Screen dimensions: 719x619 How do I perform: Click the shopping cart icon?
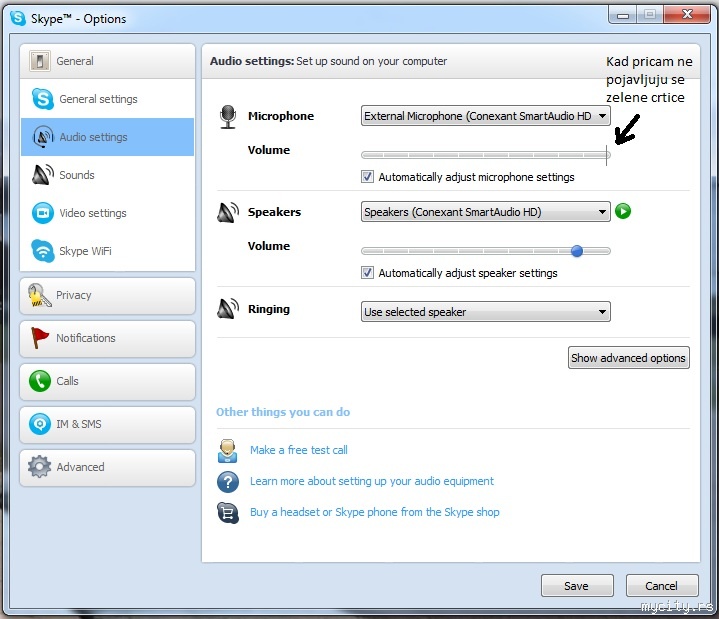[228, 513]
